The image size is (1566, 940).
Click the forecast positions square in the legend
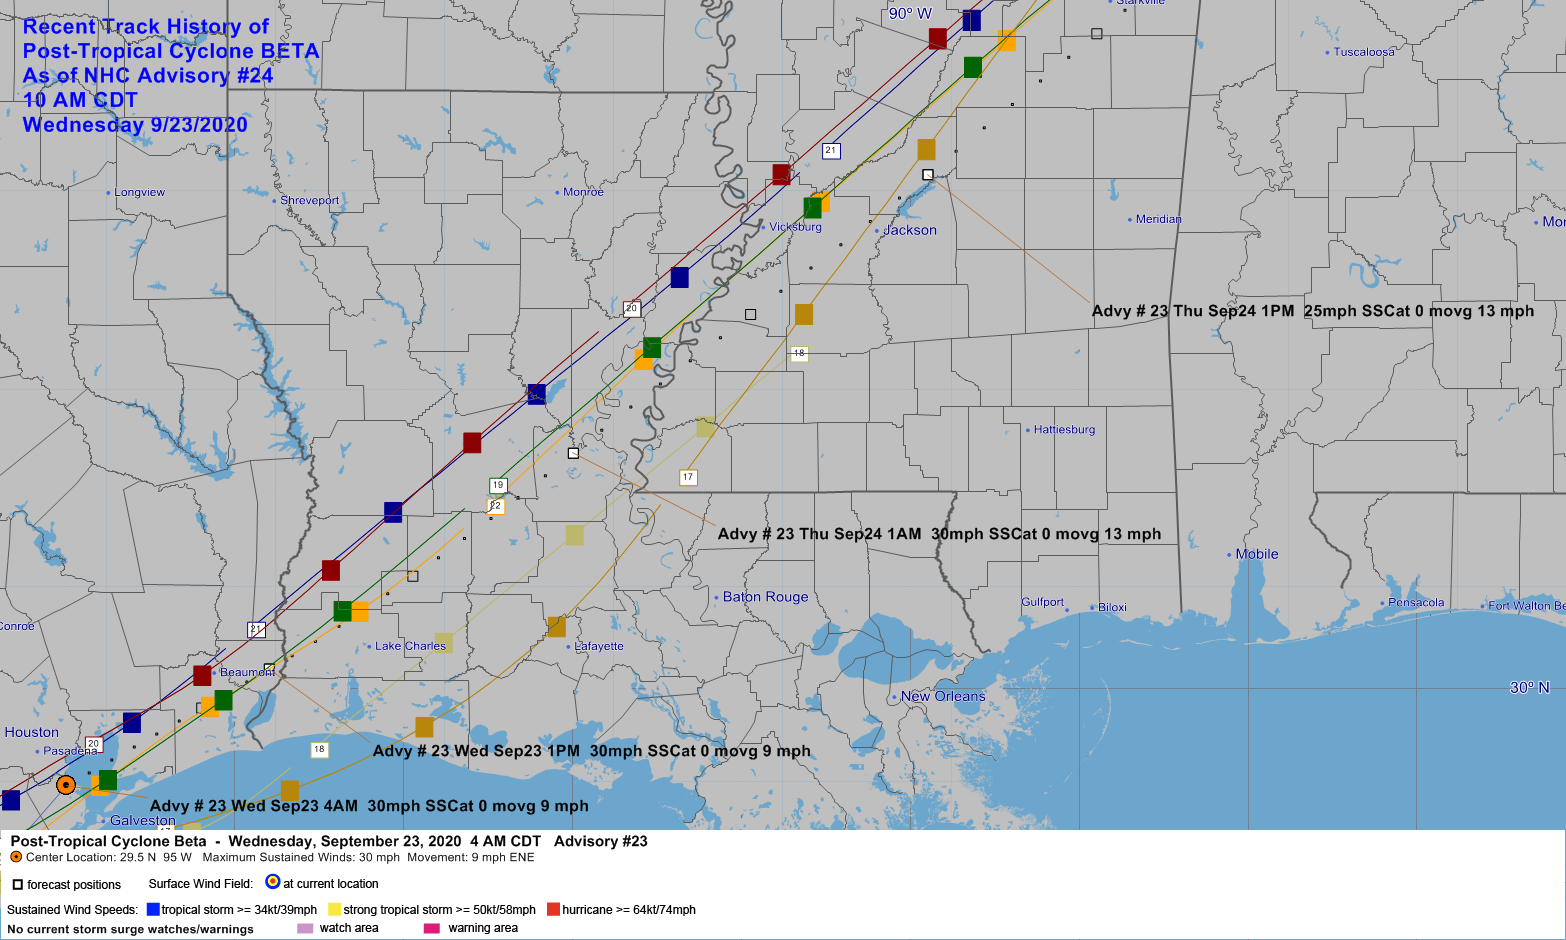(x=18, y=884)
